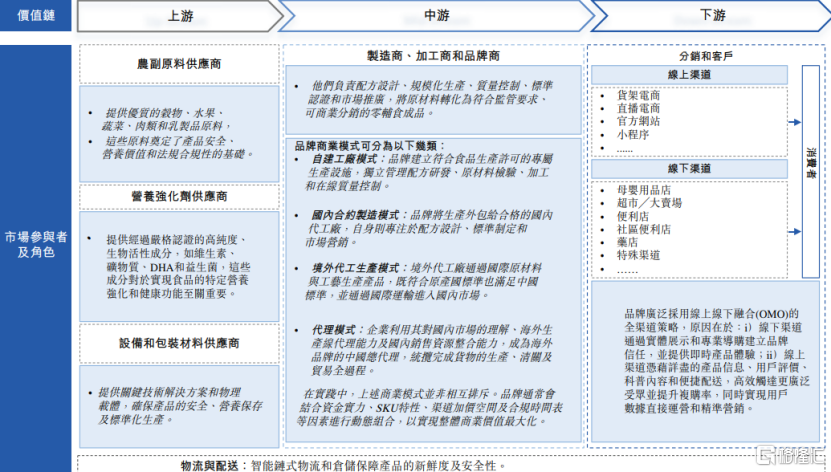The width and height of the screenshot is (831, 472).
Task: Open the 農副原料供應商 heading
Action: pyautogui.click(x=179, y=64)
